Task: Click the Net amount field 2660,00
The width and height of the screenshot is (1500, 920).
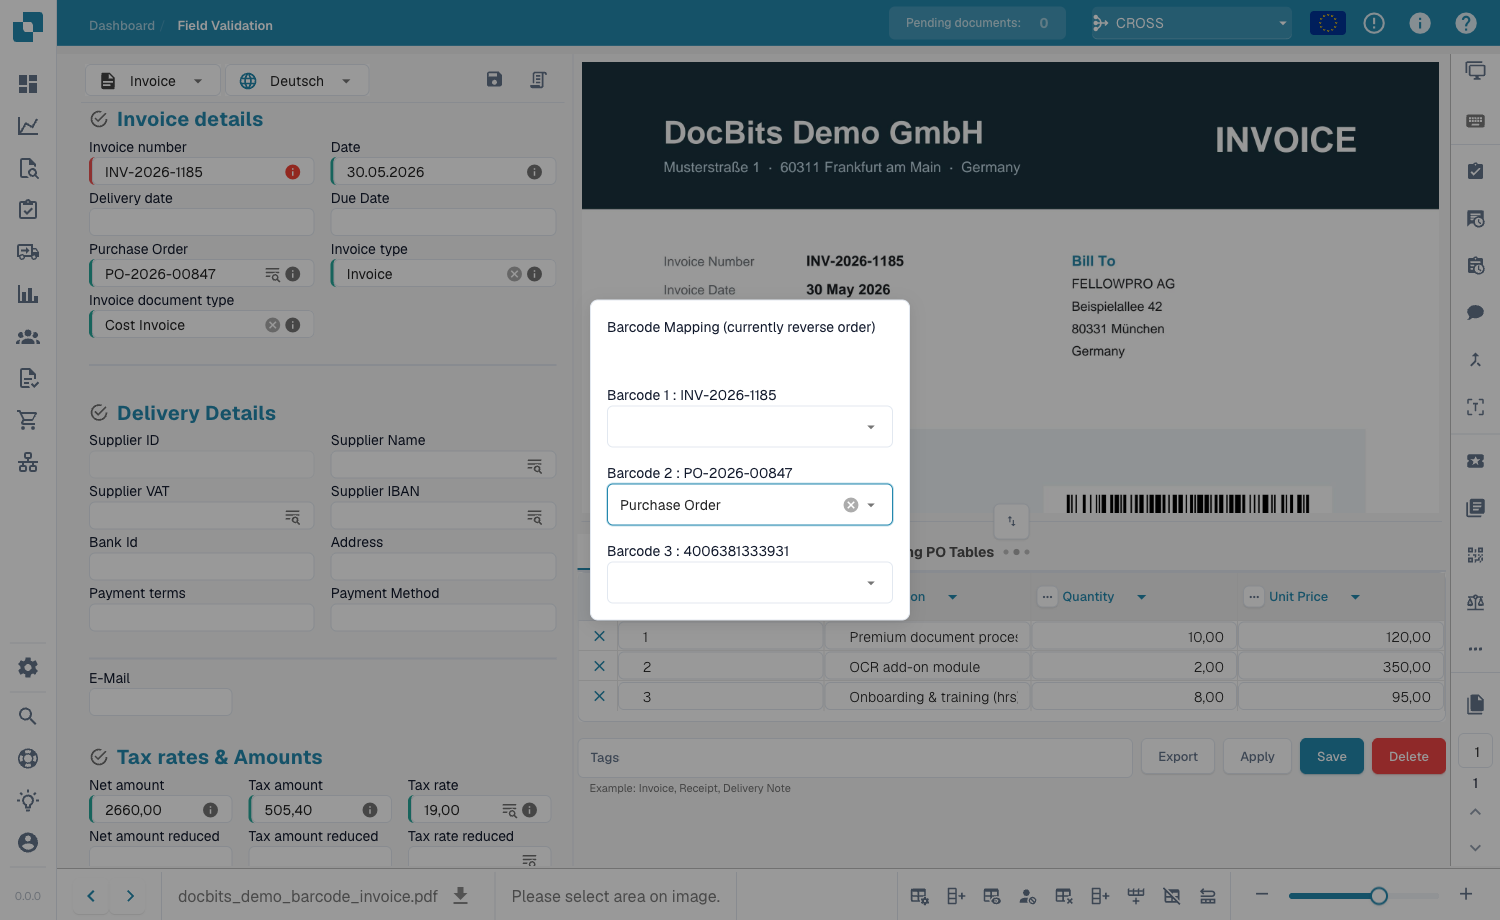Action: pos(160,810)
